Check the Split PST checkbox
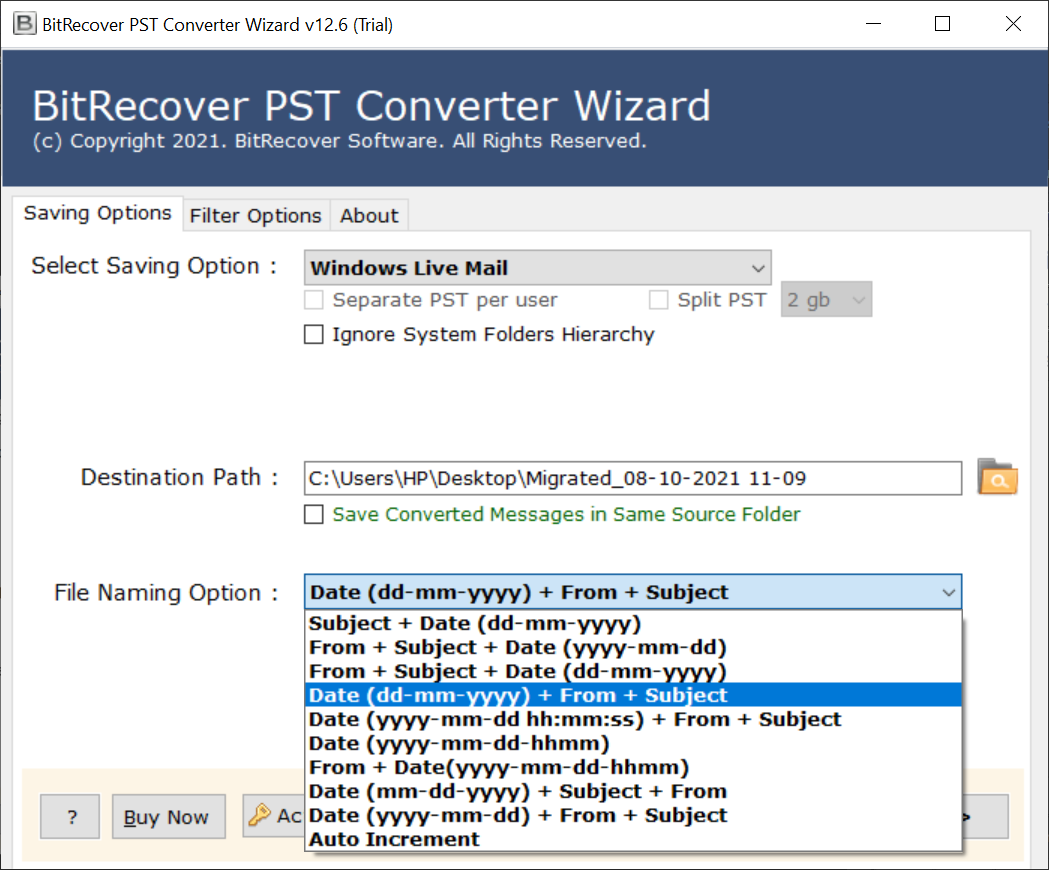1049x870 pixels. click(658, 300)
